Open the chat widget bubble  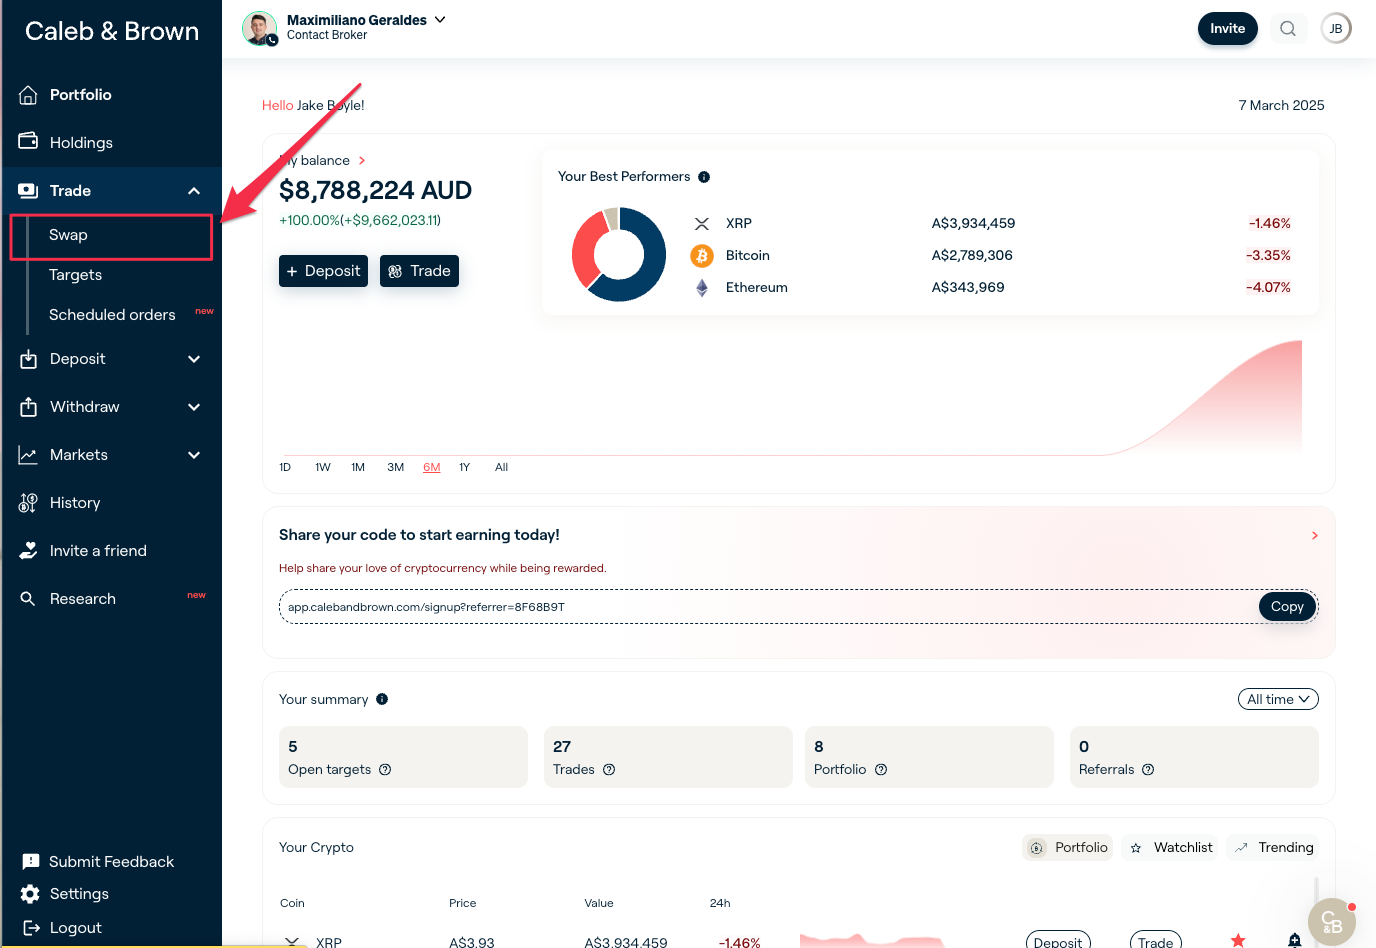pyautogui.click(x=1331, y=922)
